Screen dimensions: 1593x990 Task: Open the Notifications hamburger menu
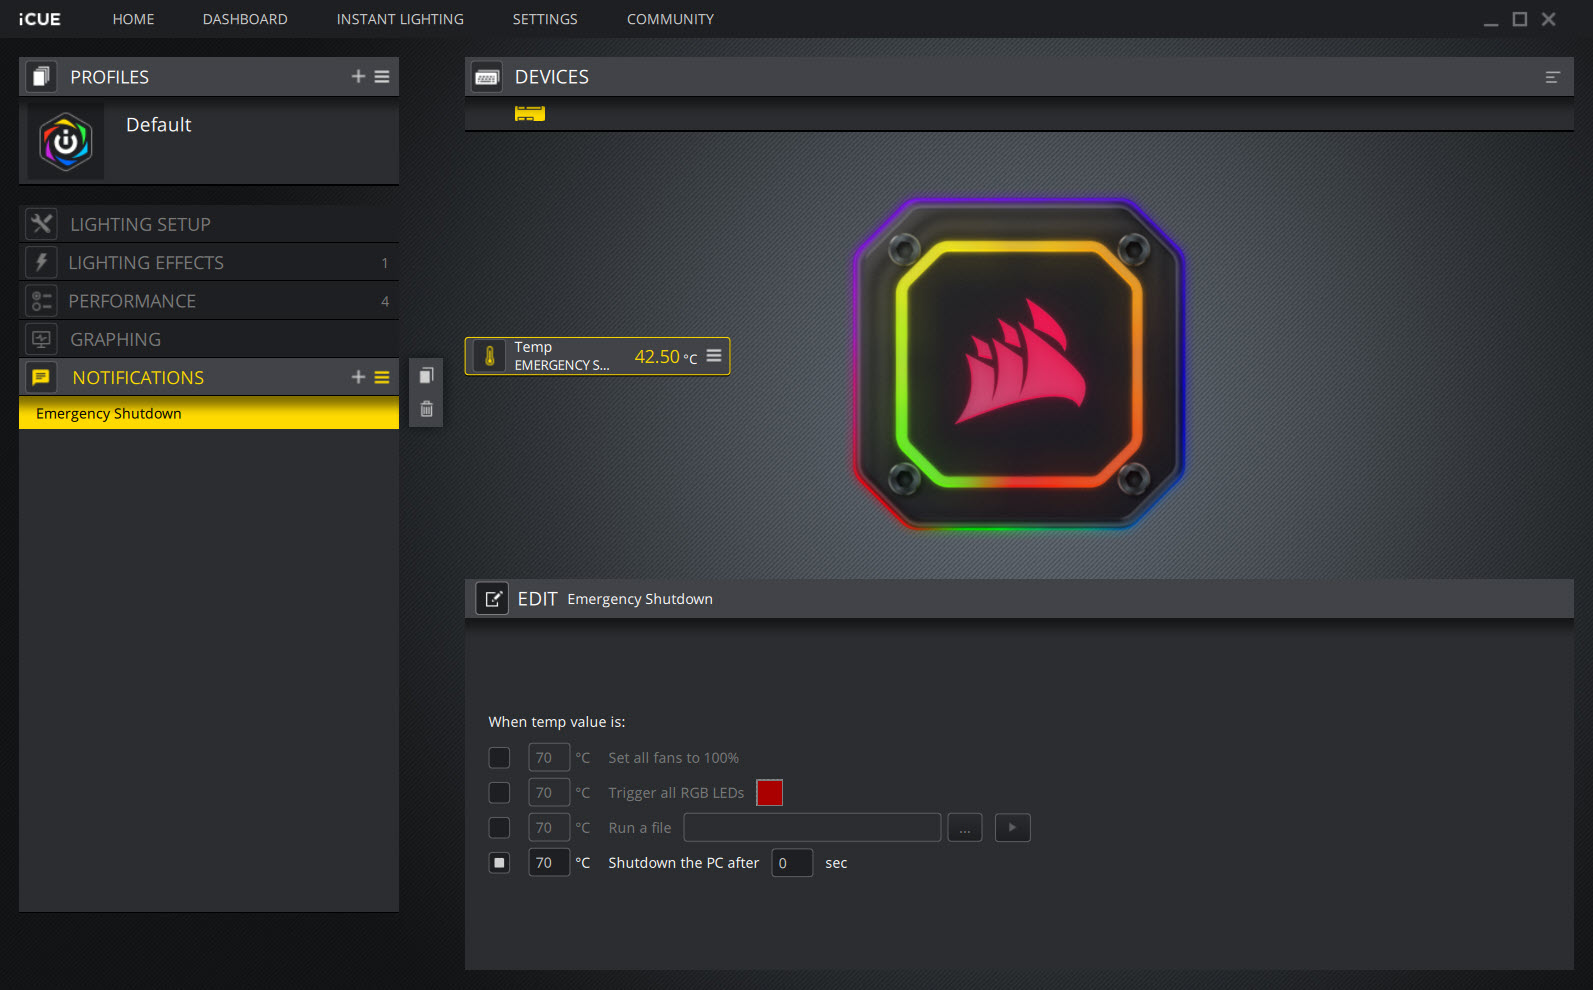click(x=382, y=377)
